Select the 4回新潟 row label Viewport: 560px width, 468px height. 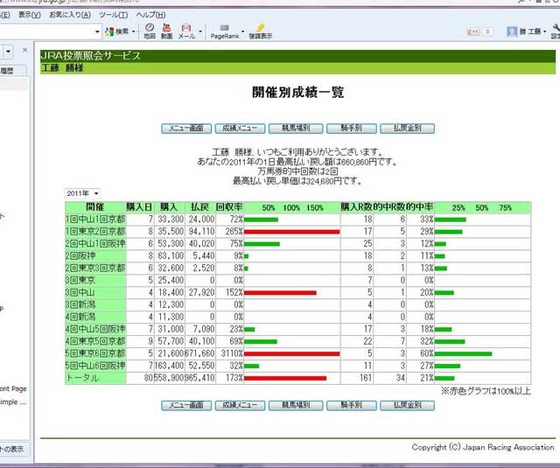click(95, 317)
